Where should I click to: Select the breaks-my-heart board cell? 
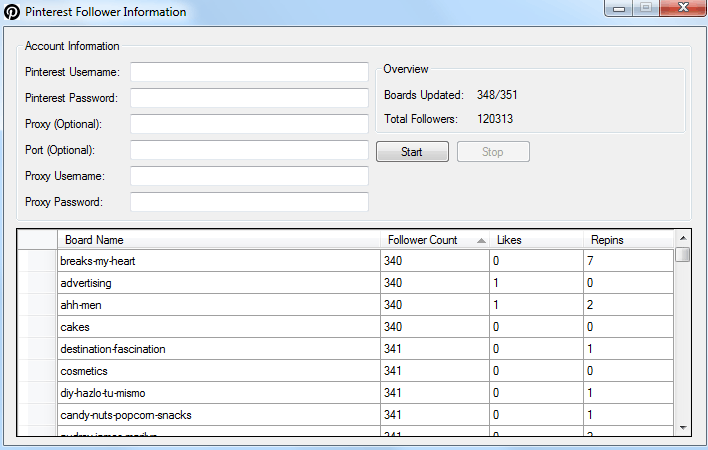219,261
